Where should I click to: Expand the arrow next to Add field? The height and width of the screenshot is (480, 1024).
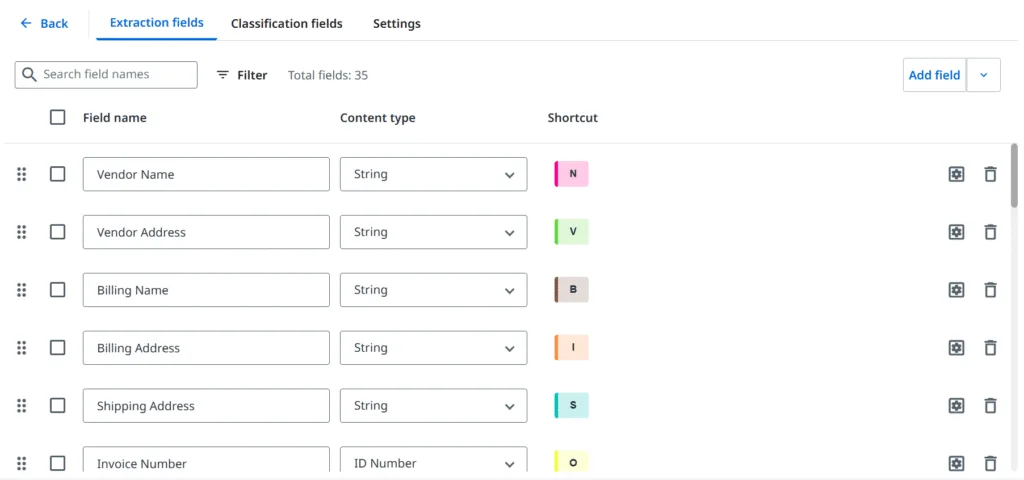tap(984, 75)
